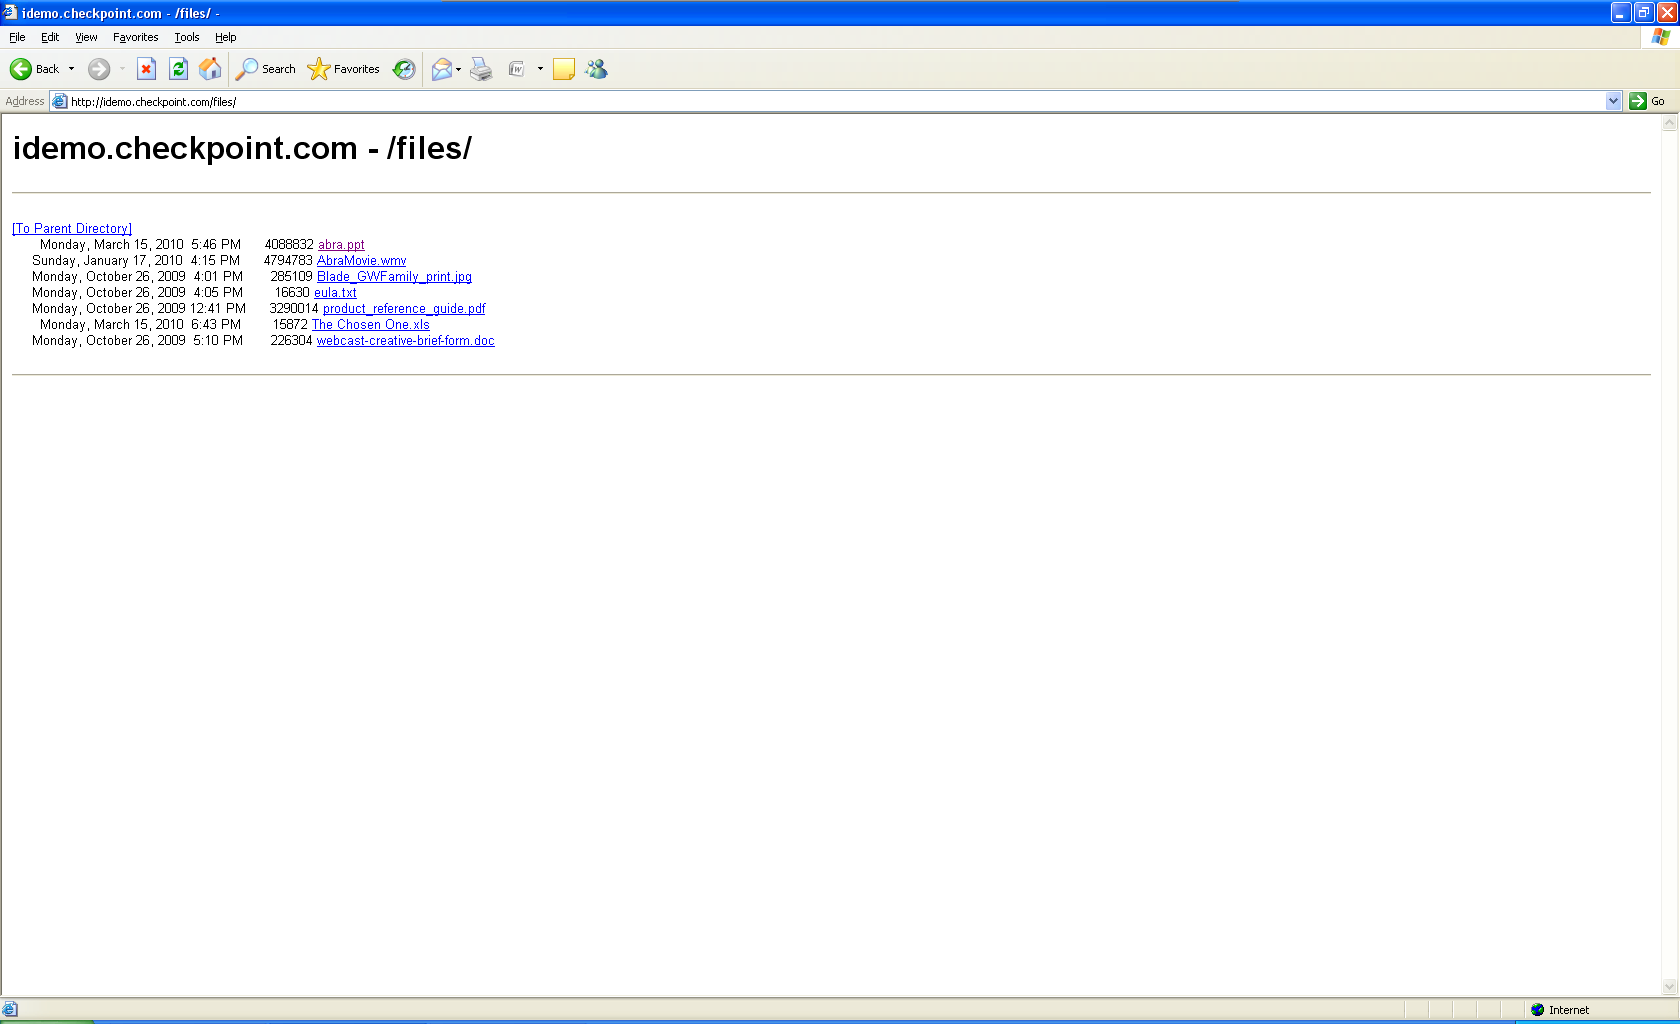Open the AbraMovie.wmv link
The image size is (1680, 1024).
(361, 261)
